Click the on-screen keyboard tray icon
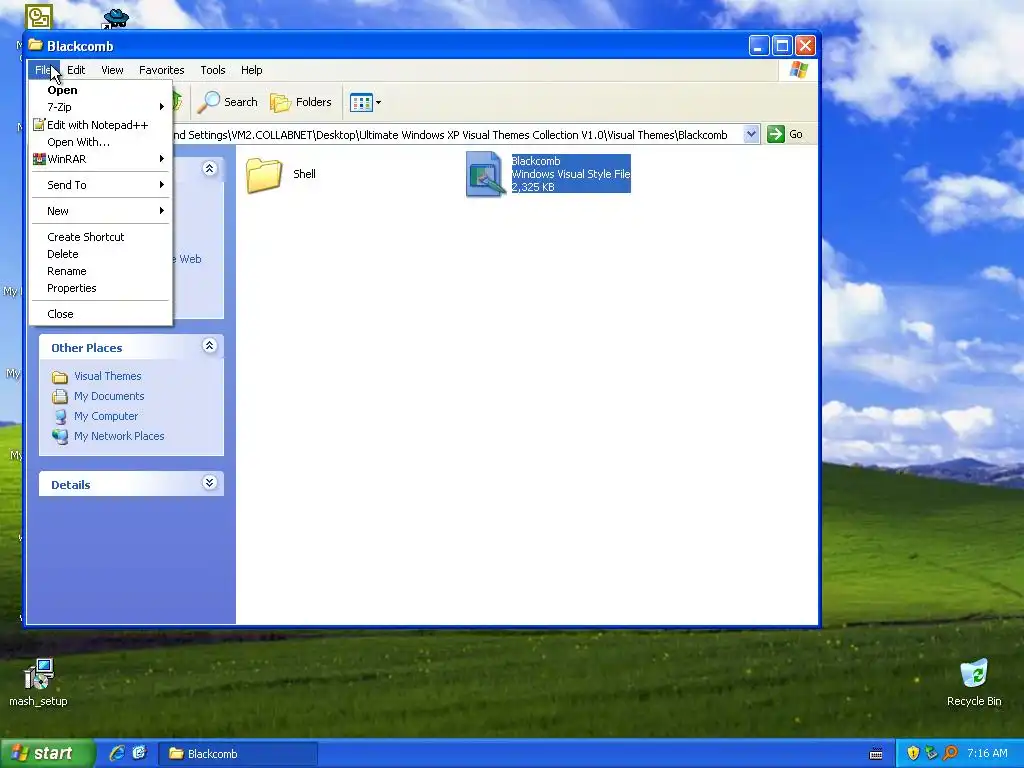Viewport: 1024px width, 768px height. [x=876, y=754]
